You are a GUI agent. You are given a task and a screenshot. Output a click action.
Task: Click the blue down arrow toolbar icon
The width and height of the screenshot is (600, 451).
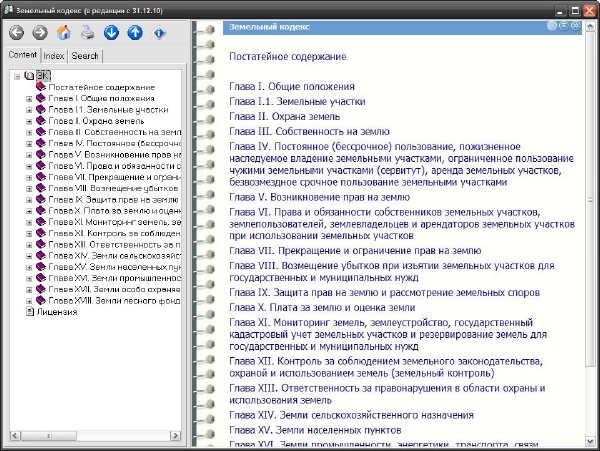(x=111, y=32)
